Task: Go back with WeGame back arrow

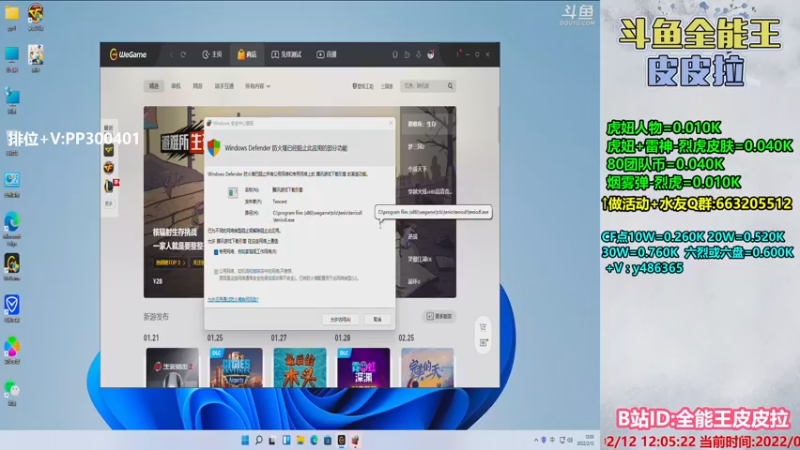Action: tap(171, 55)
